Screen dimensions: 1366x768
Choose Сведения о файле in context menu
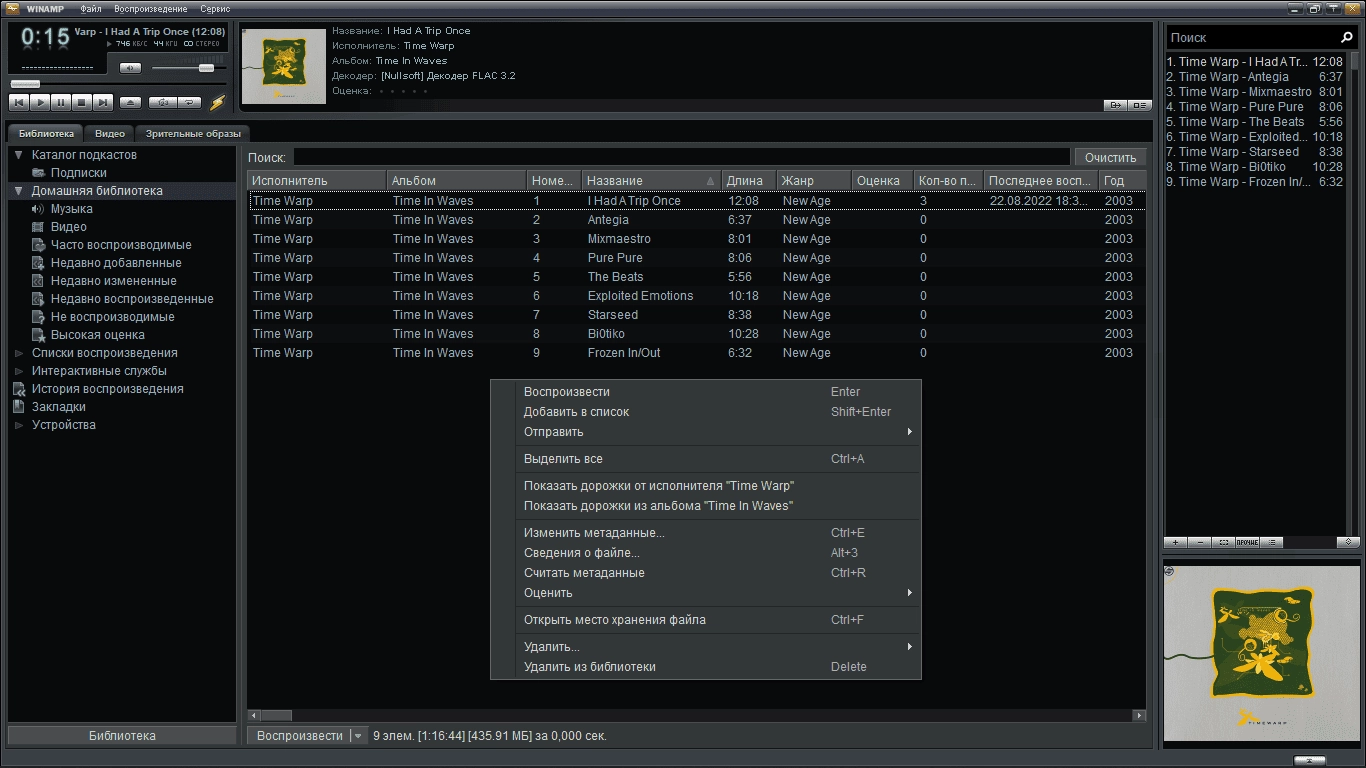pyautogui.click(x=706, y=553)
